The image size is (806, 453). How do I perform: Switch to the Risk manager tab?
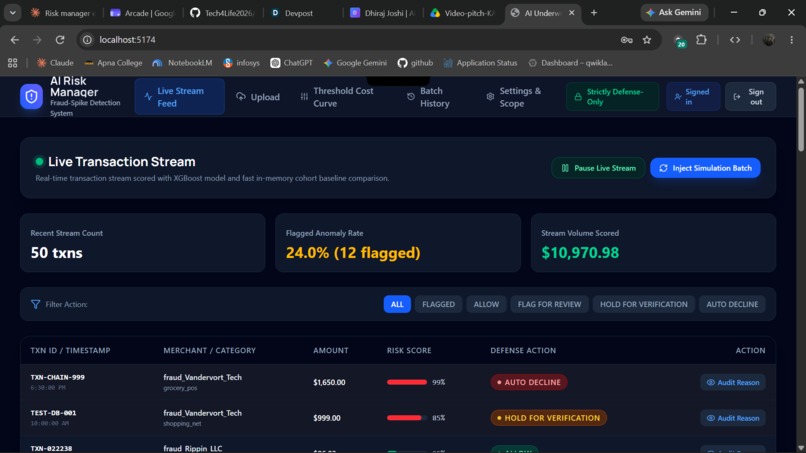63,13
